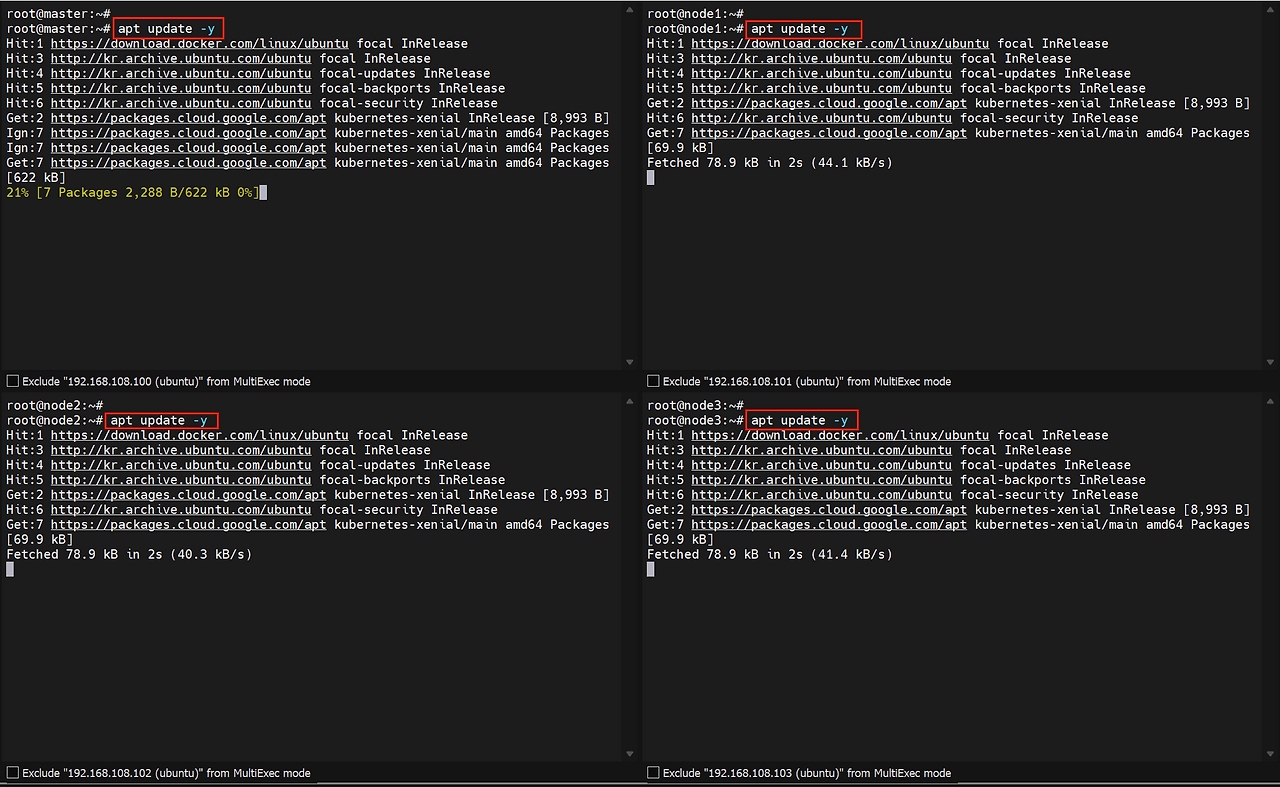Open download.docker.com link in master terminal

199,44
